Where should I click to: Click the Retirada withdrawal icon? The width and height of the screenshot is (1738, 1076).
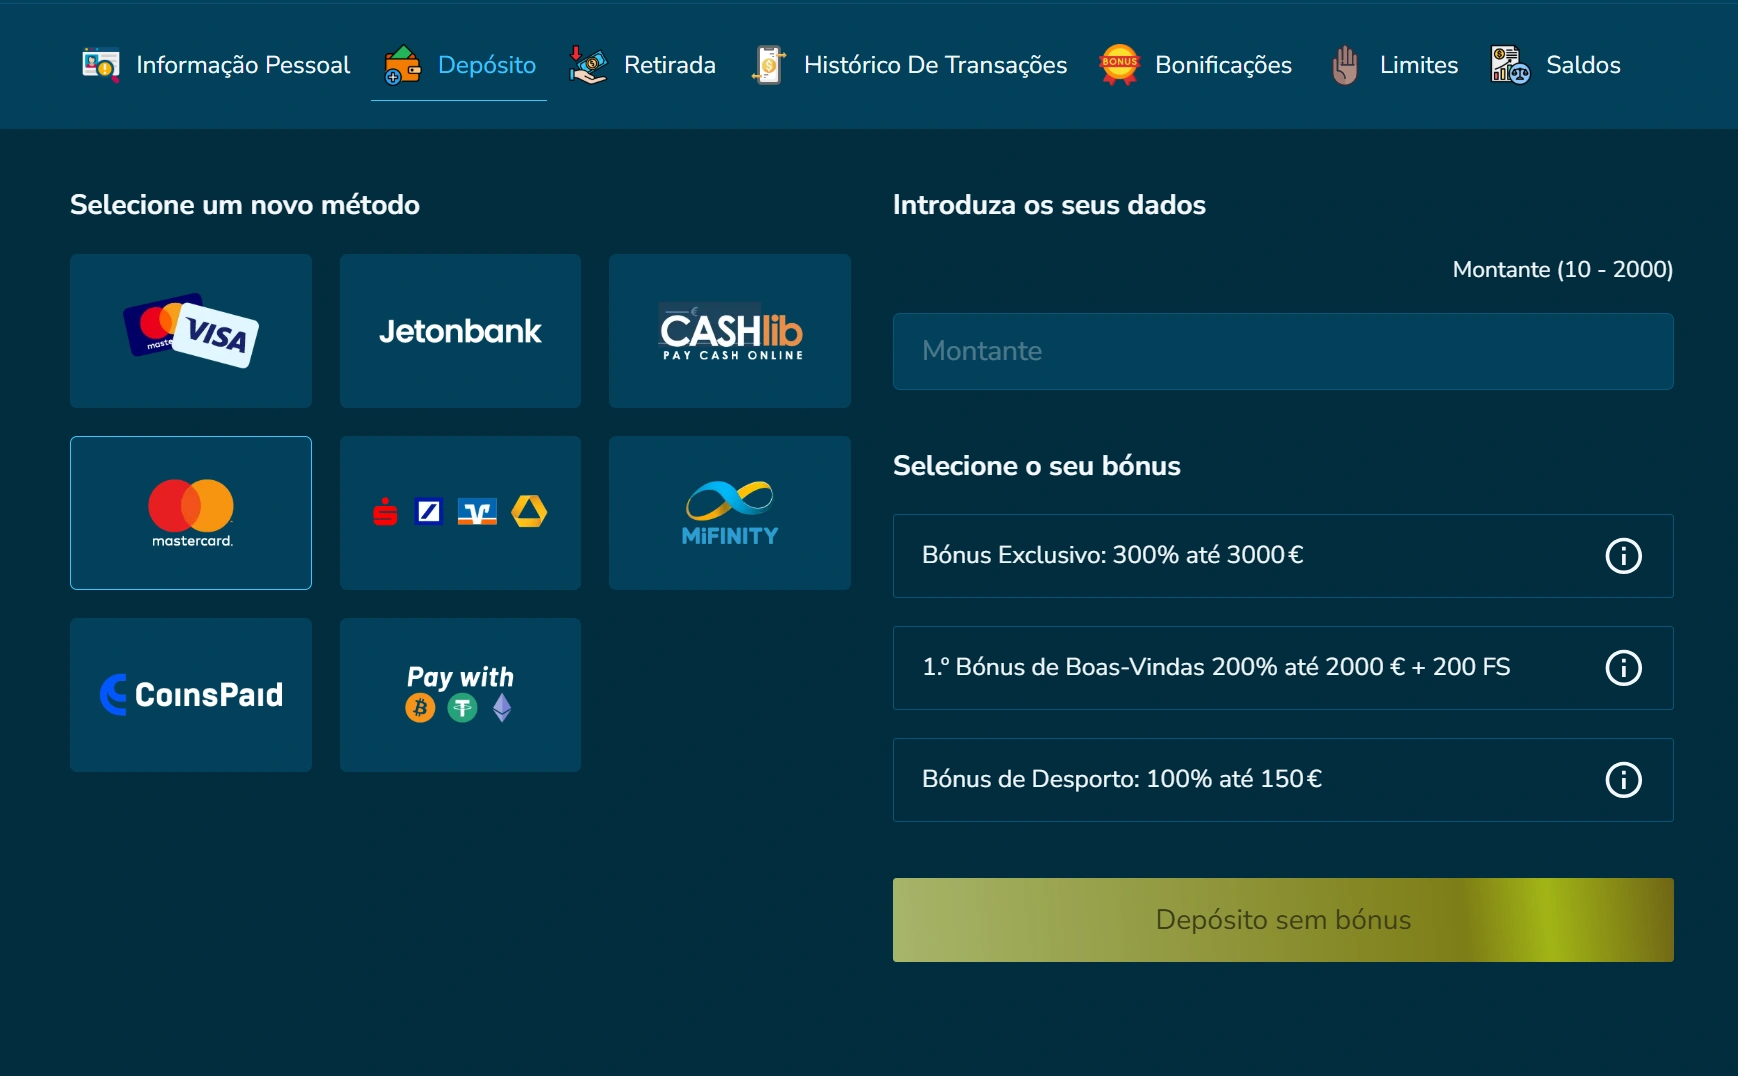[x=587, y=64]
